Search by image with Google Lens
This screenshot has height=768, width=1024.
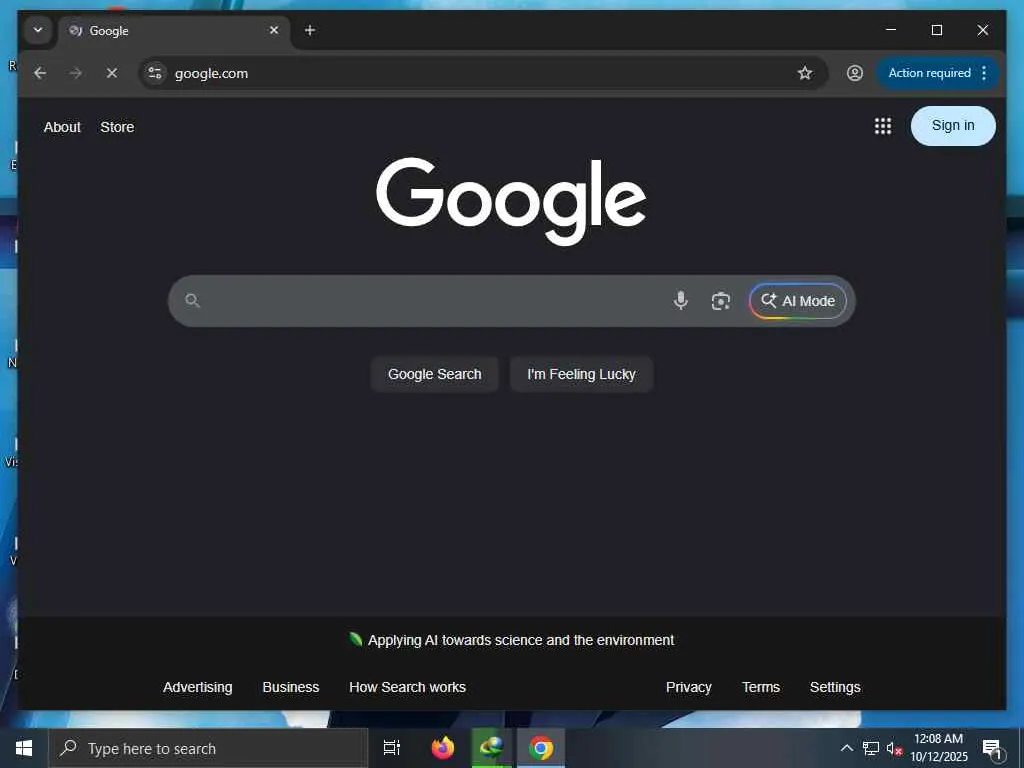pos(720,301)
